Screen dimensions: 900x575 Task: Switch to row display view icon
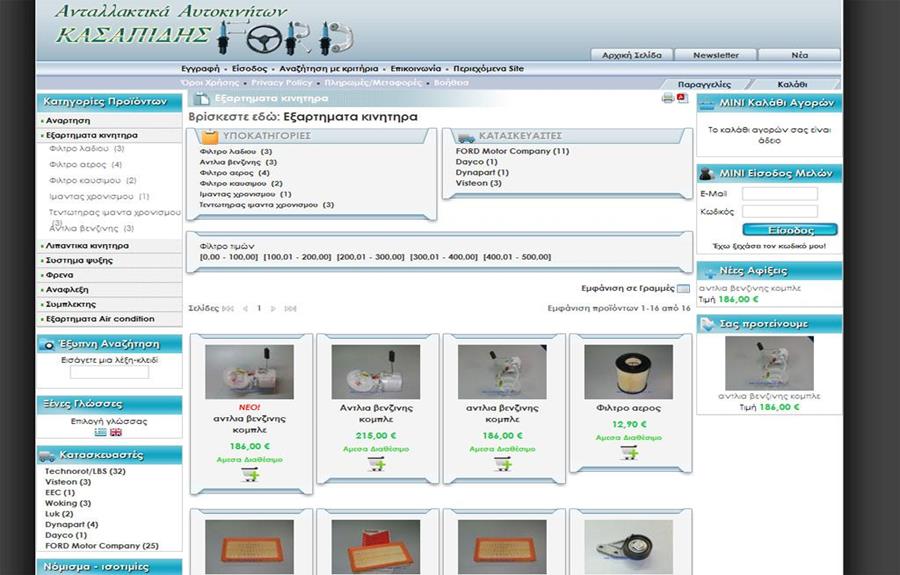683,288
